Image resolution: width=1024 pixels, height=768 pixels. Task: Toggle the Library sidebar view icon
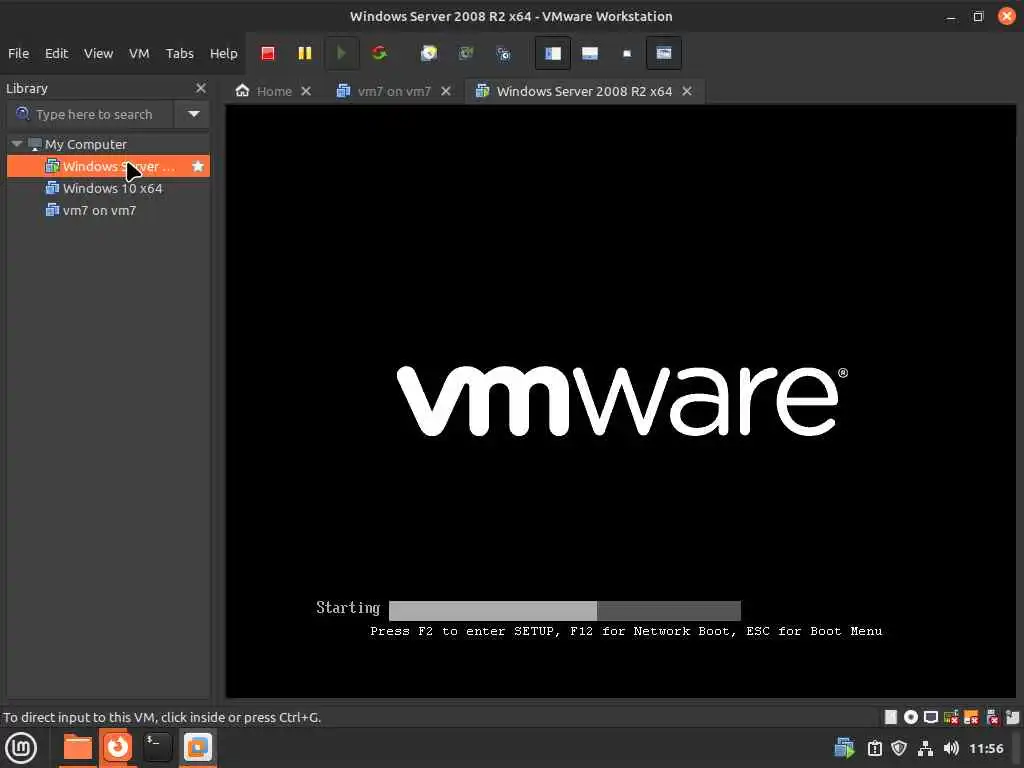[552, 54]
